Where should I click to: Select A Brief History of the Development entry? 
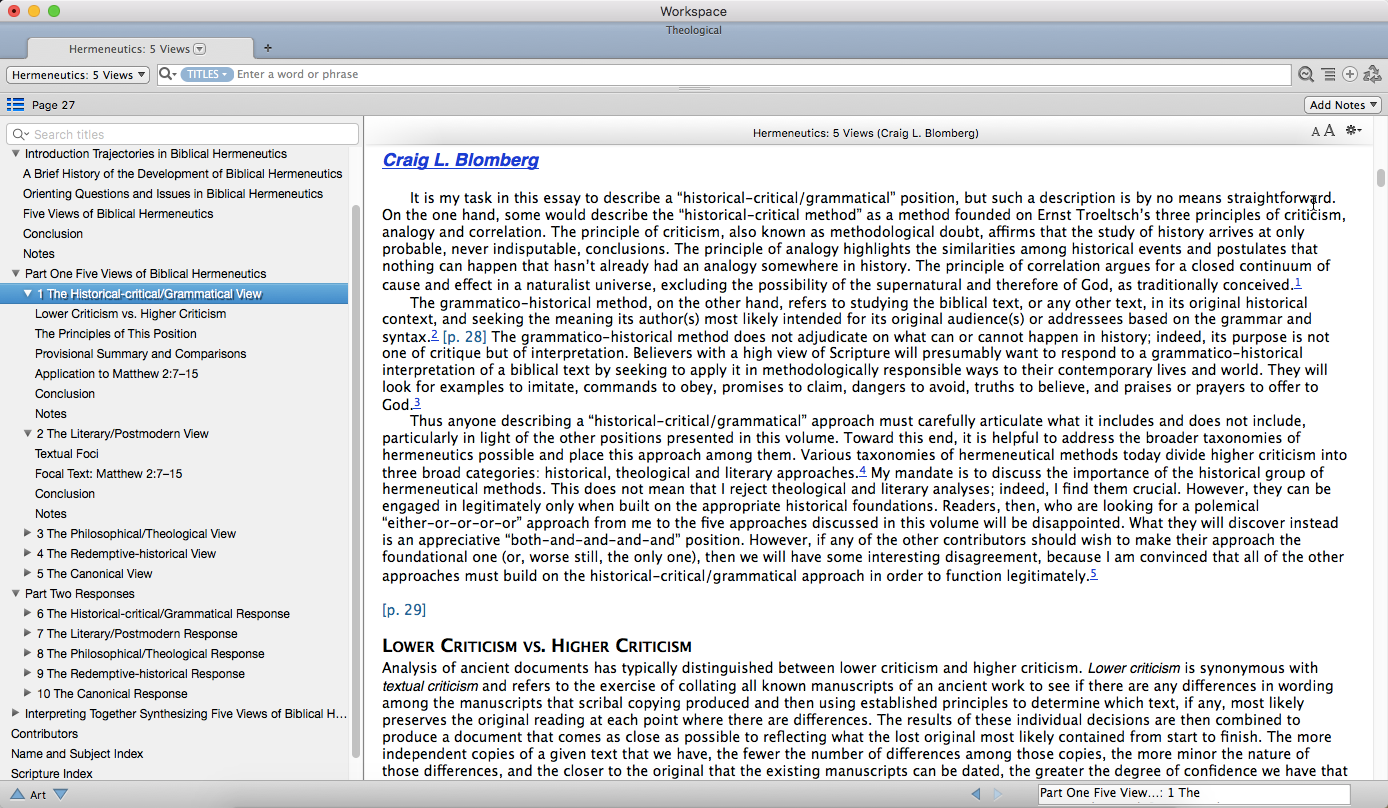tap(183, 174)
